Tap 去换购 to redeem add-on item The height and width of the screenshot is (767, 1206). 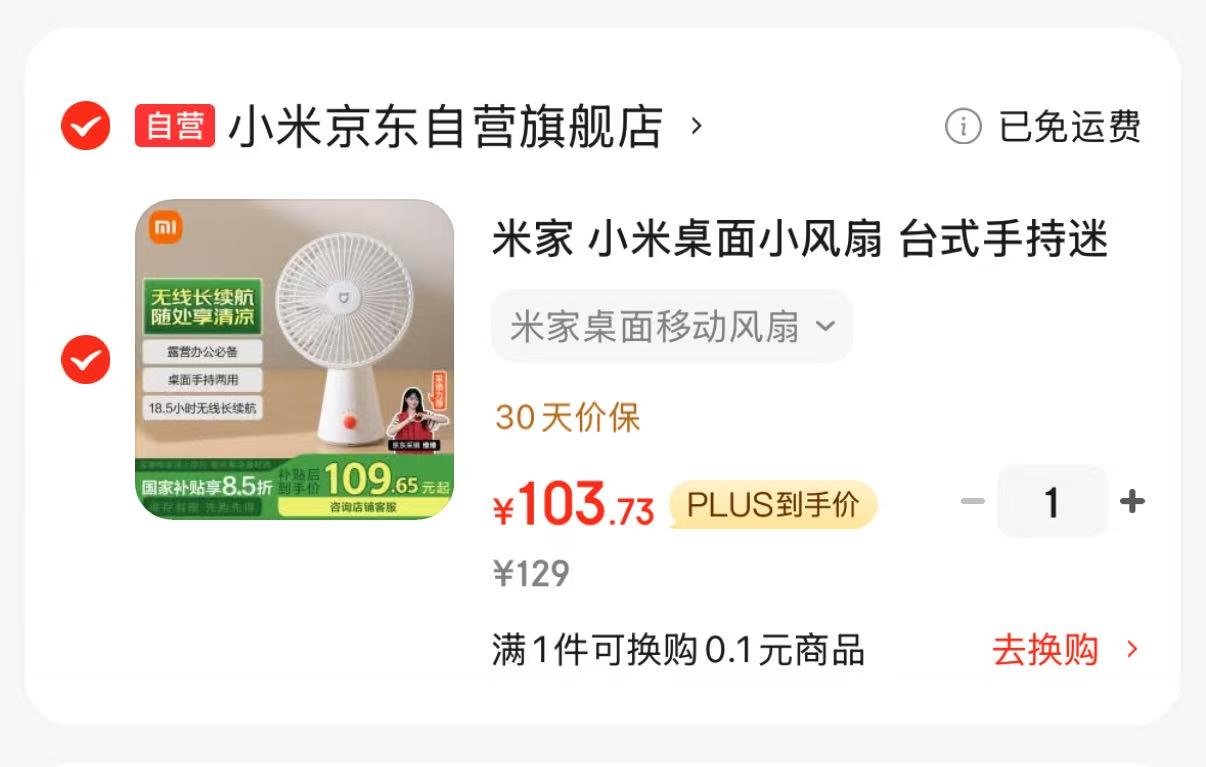pyautogui.click(x=1045, y=650)
